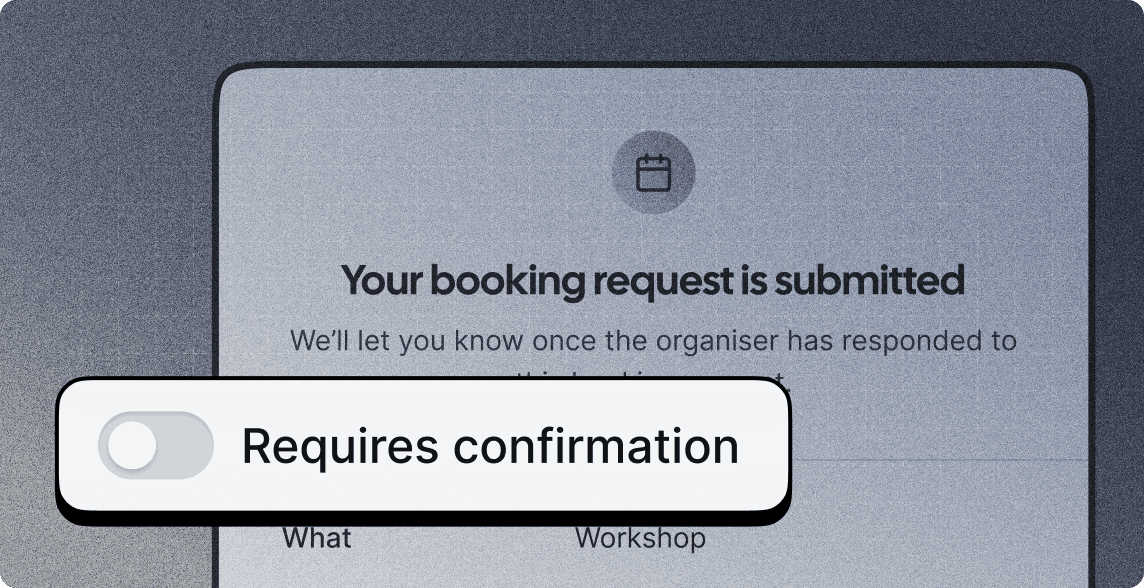Click the grey track of the confirmation switch
Screen dimensions: 1144x588
(185, 445)
